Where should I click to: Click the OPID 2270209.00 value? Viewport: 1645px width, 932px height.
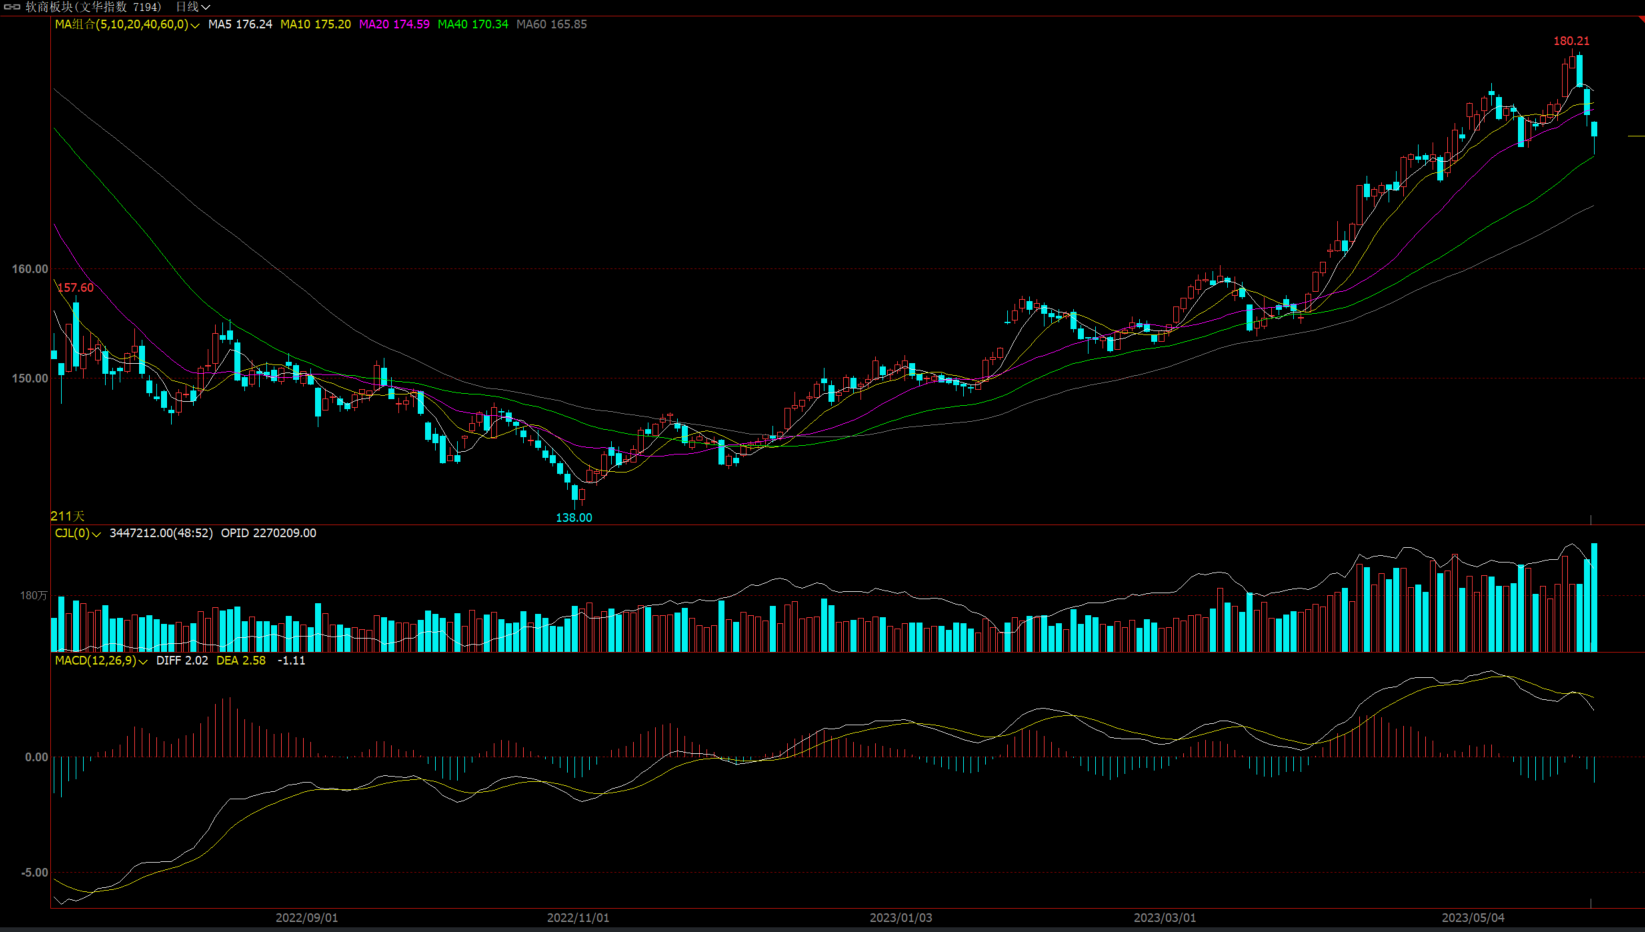tap(268, 533)
